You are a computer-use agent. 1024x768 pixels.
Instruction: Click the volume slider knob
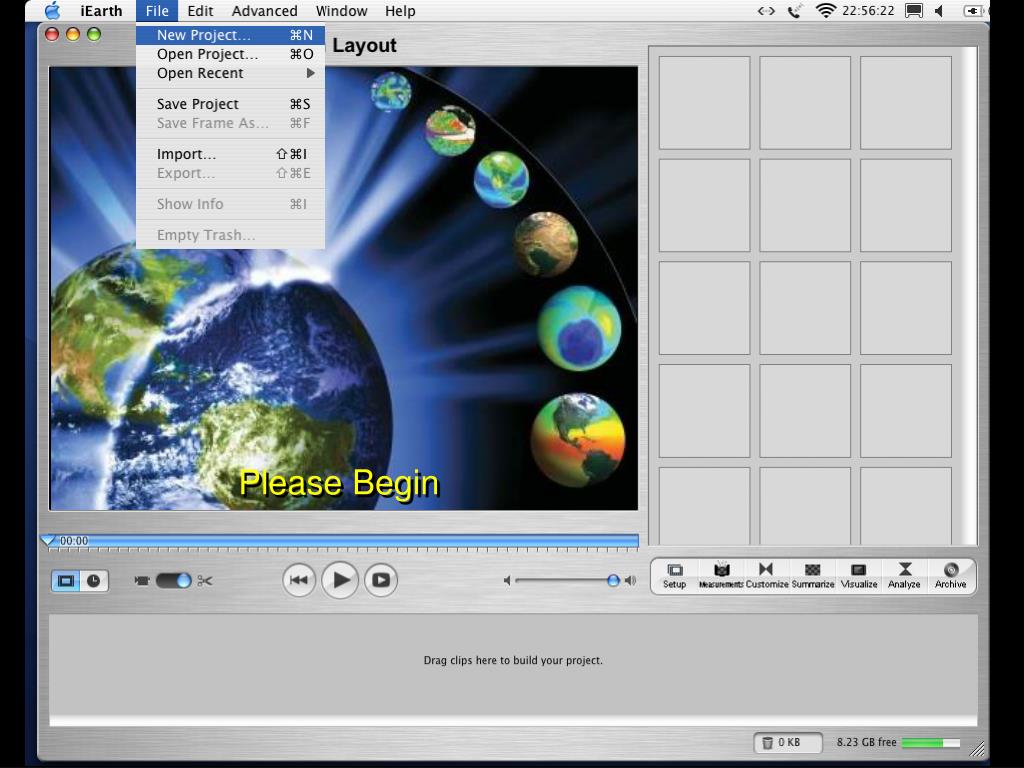(613, 580)
